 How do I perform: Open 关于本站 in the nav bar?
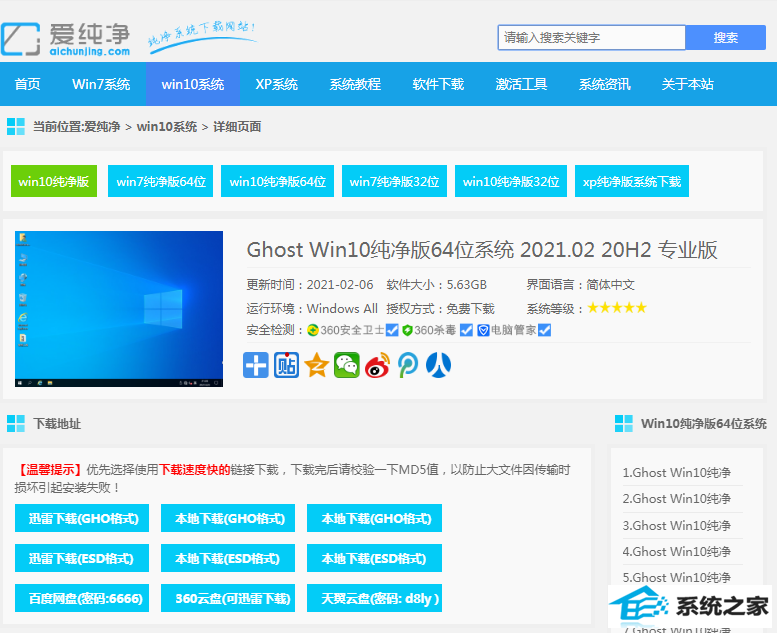(x=688, y=84)
